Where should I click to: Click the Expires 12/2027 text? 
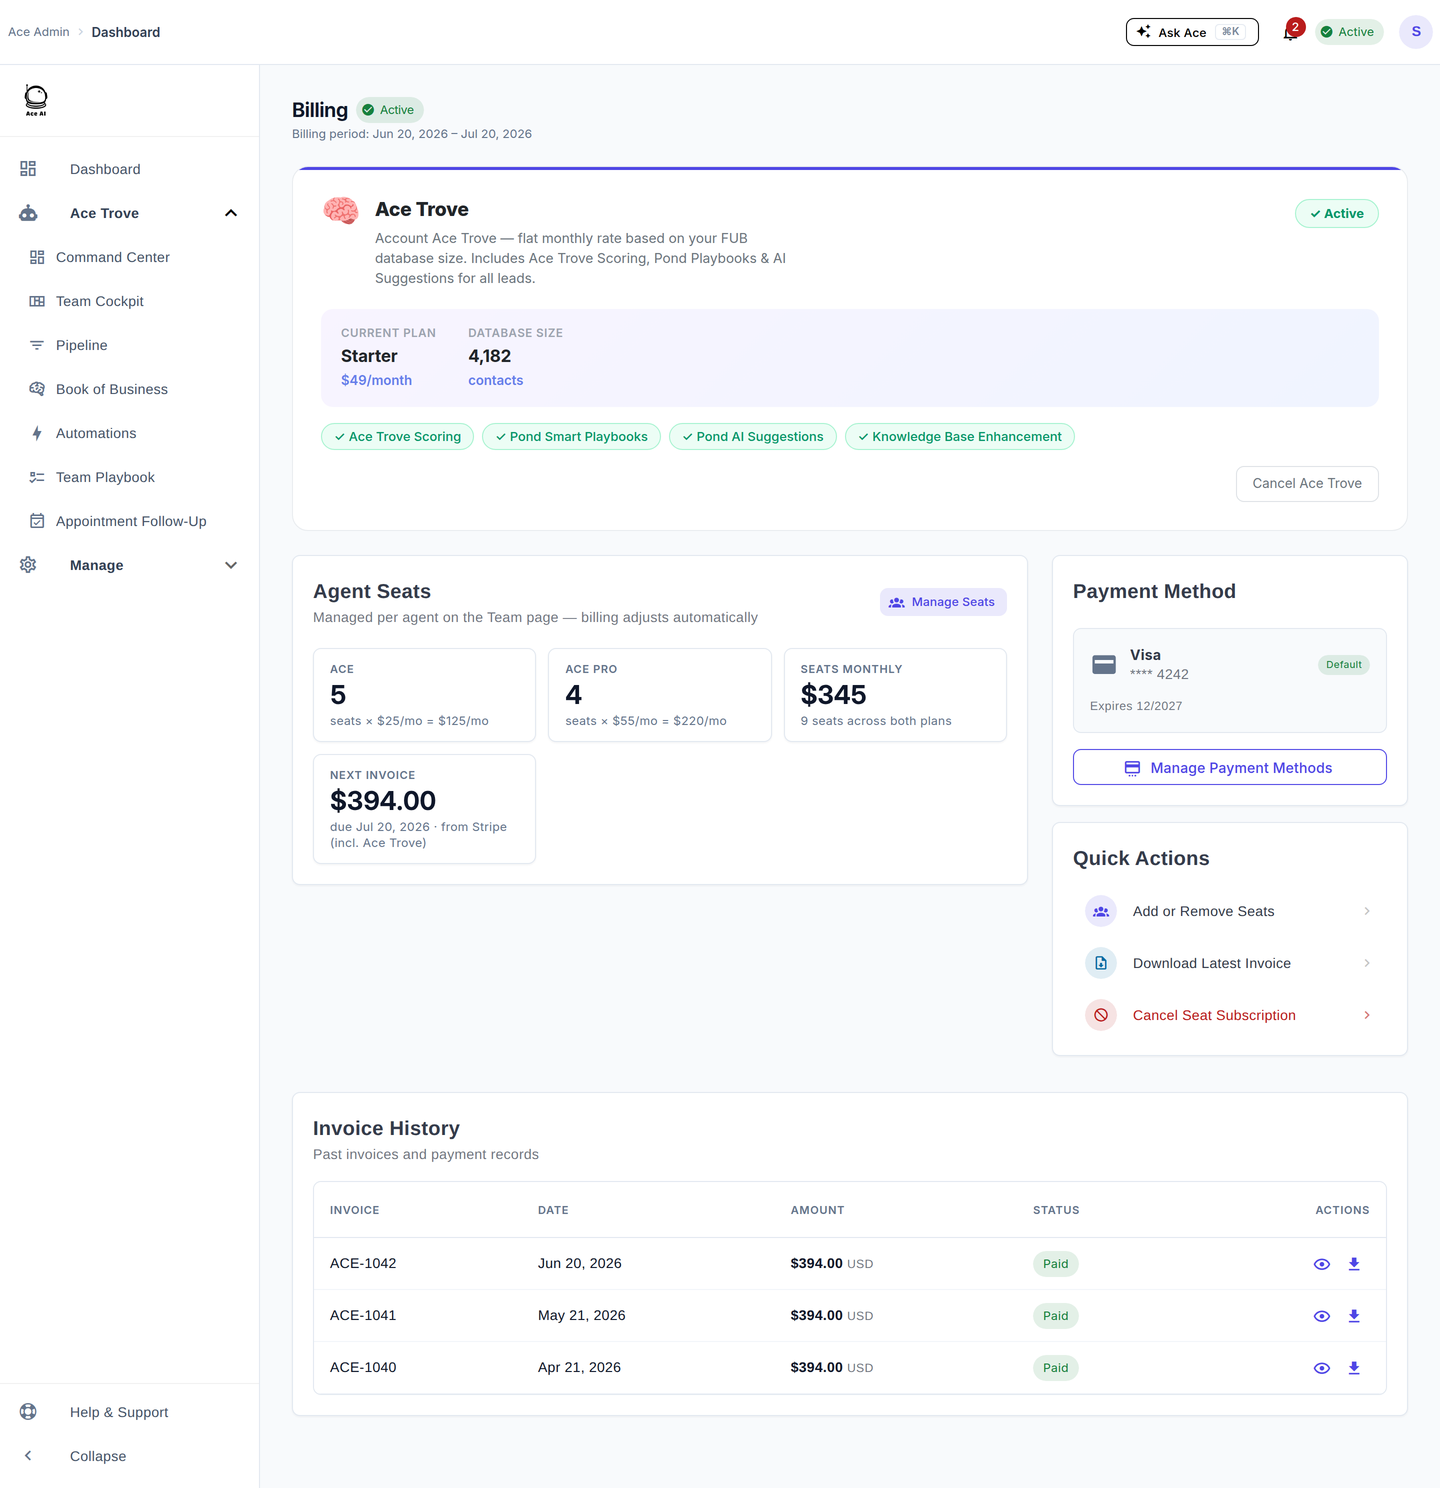coord(1136,706)
